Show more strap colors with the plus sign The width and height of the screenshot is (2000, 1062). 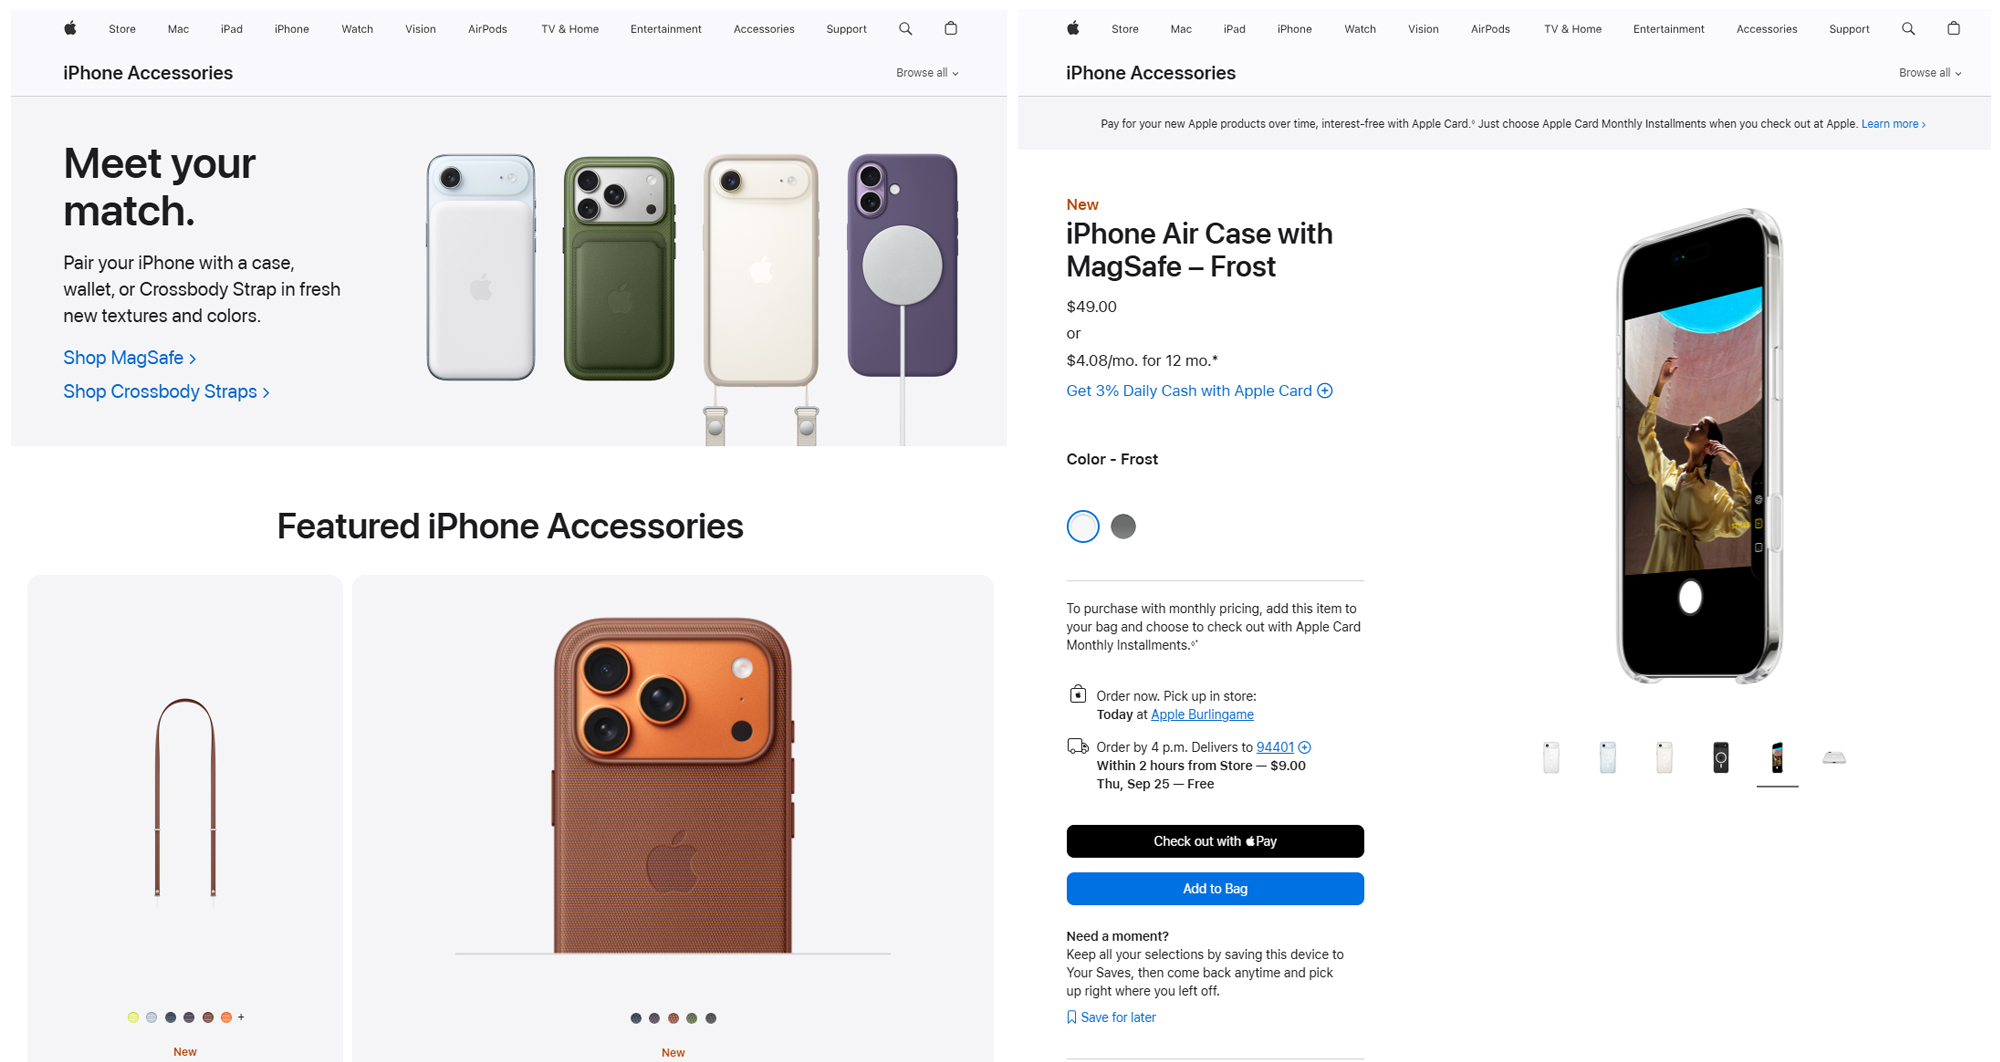coord(241,1017)
